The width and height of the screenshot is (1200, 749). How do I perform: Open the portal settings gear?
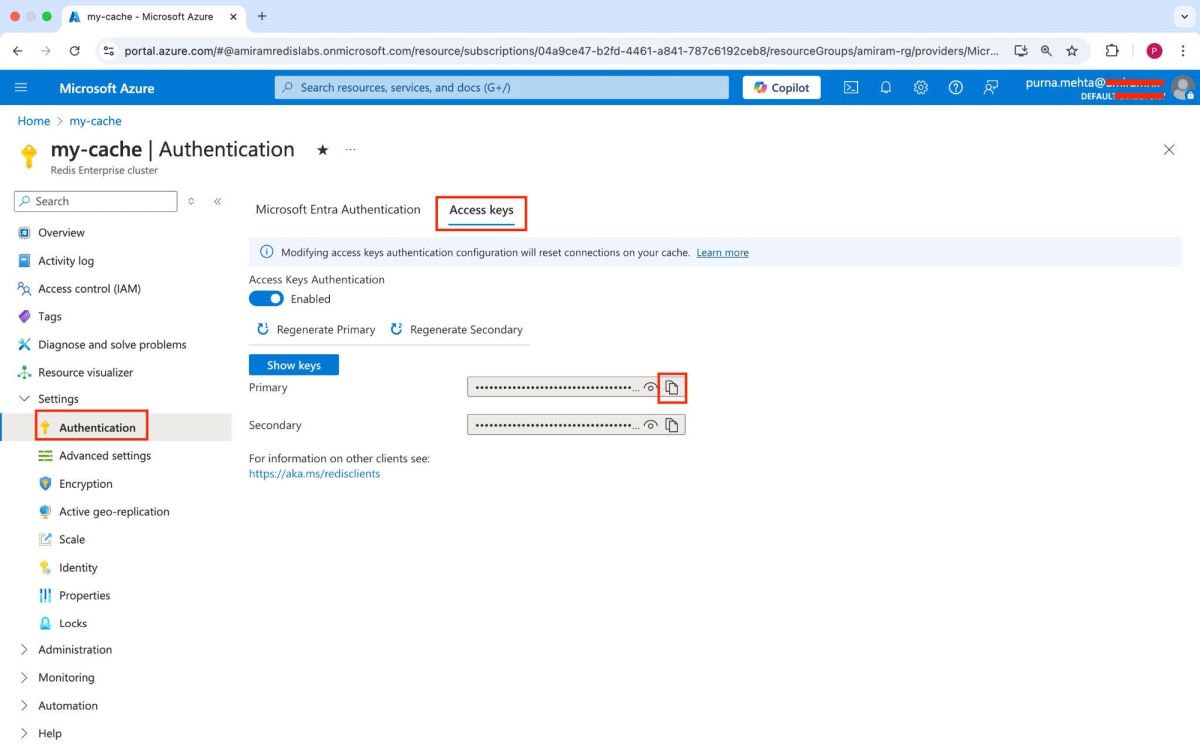click(921, 87)
